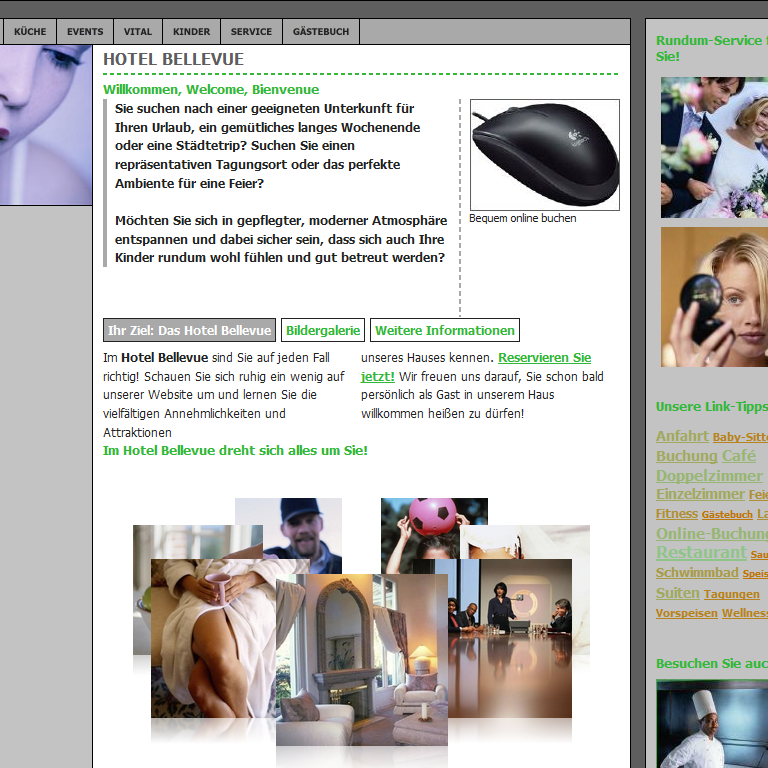This screenshot has width=768, height=768.
Task: Follow the 'Reservieren Sie' booking link
Action: coord(544,358)
